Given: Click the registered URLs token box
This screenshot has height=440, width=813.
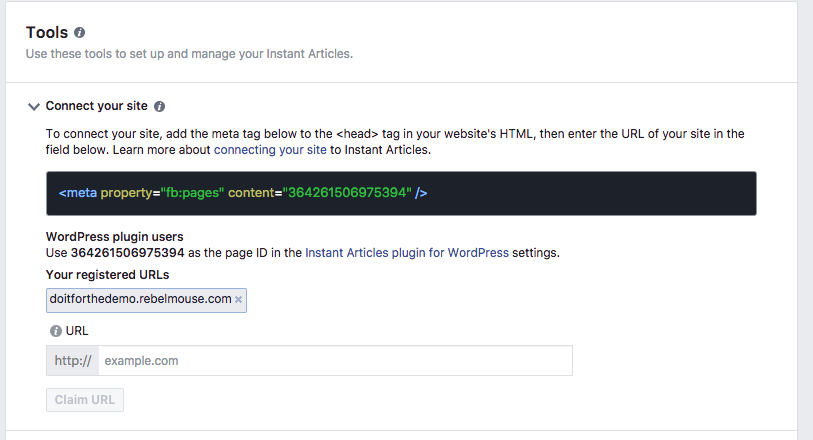Looking at the screenshot, I should (x=146, y=301).
